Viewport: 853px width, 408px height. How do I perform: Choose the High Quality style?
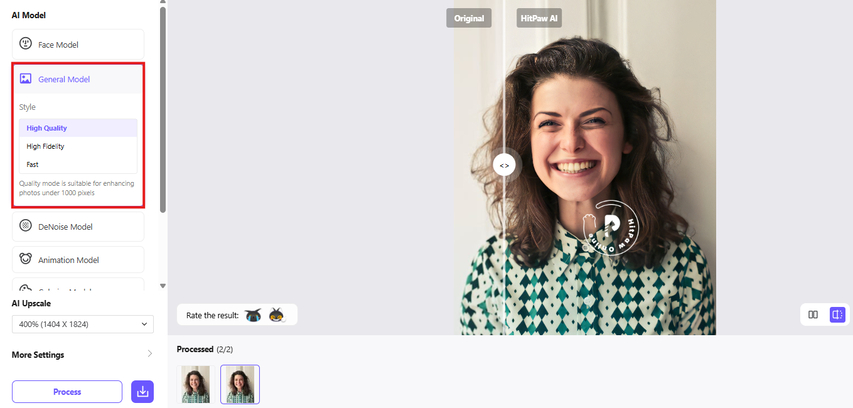[78, 128]
